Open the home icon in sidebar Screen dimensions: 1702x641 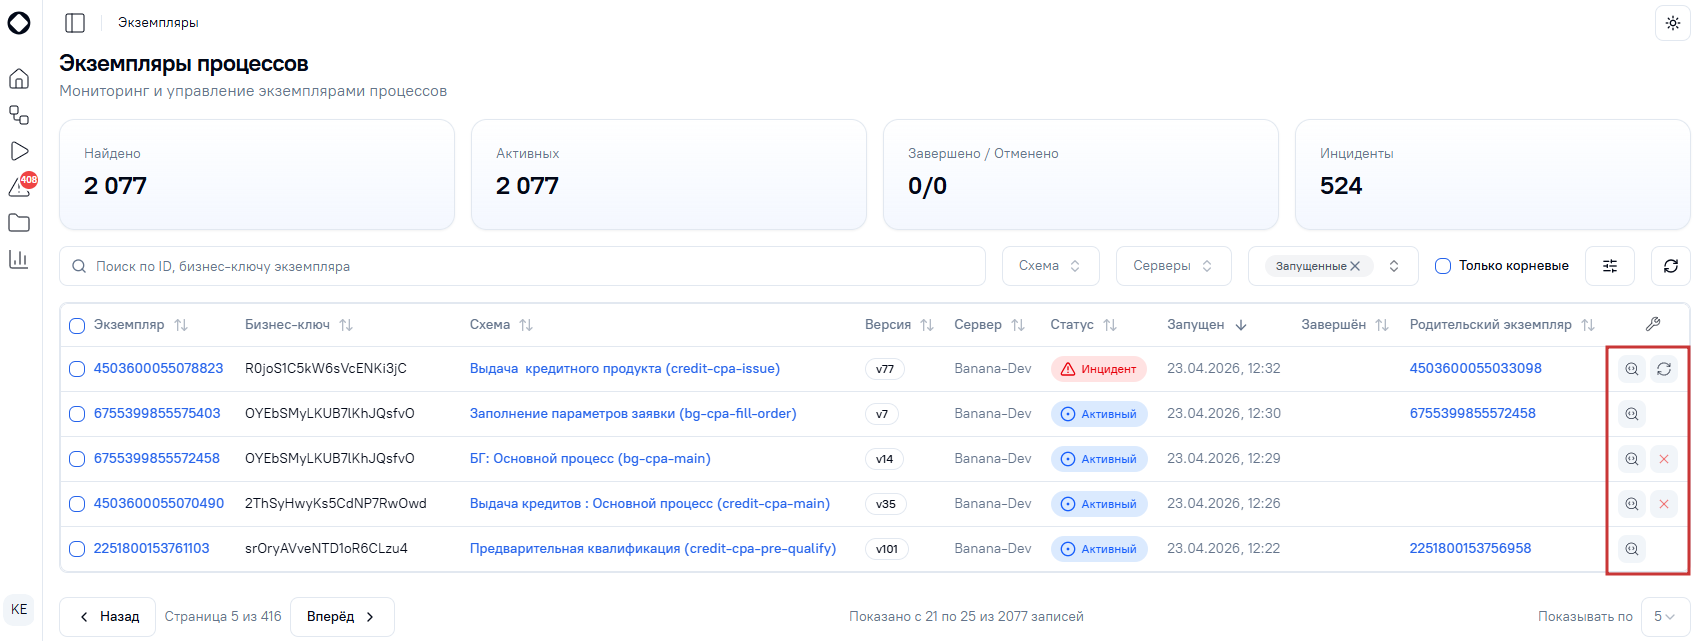19,79
